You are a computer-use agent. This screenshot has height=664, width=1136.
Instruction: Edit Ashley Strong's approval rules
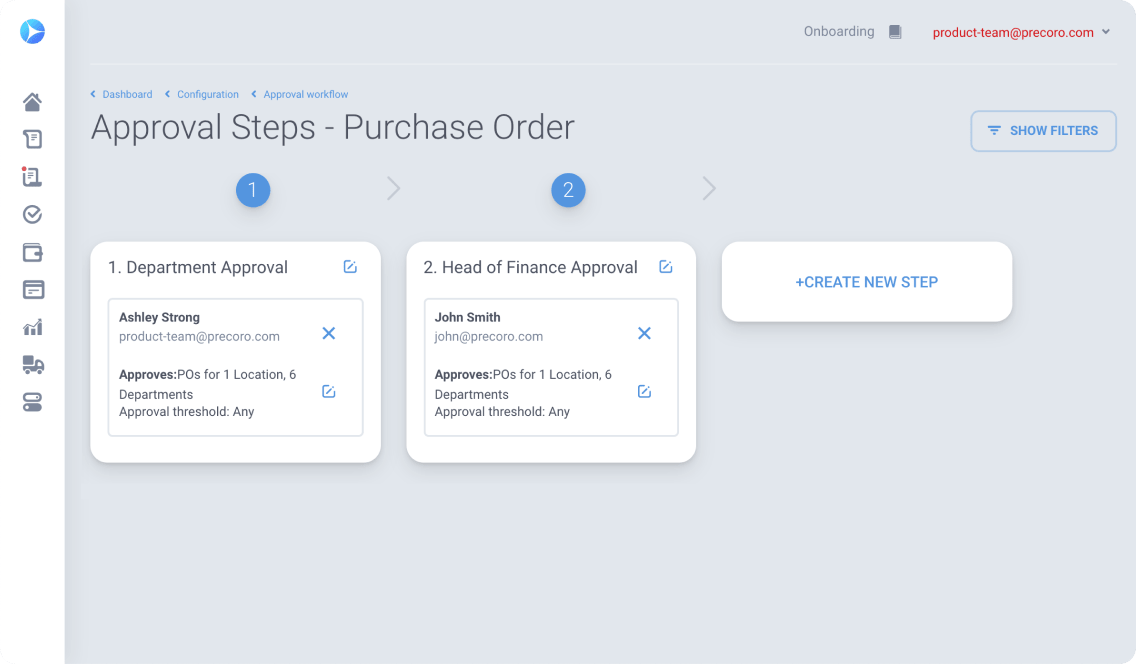point(329,392)
